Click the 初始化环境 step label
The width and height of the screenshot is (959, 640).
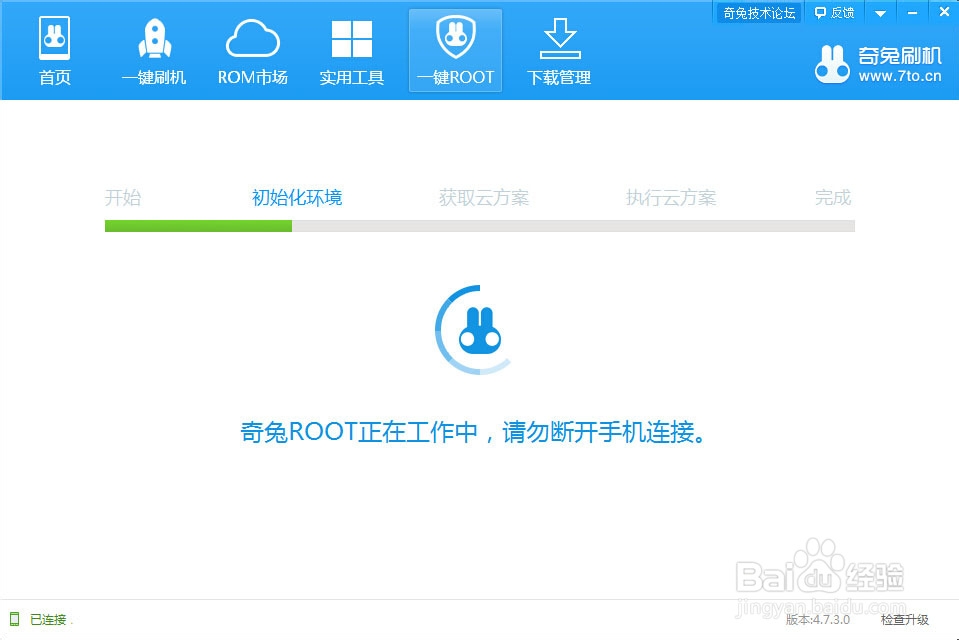coord(297,198)
